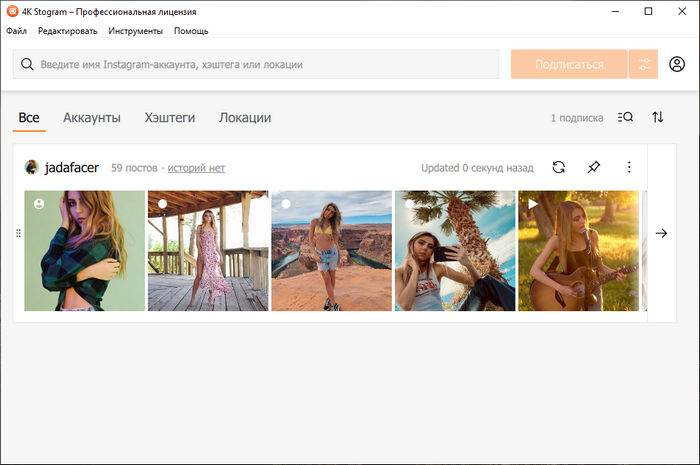Image resolution: width=700 pixels, height=465 pixels.
Task: Click the Updated 0 секунд назад text
Action: 477,168
